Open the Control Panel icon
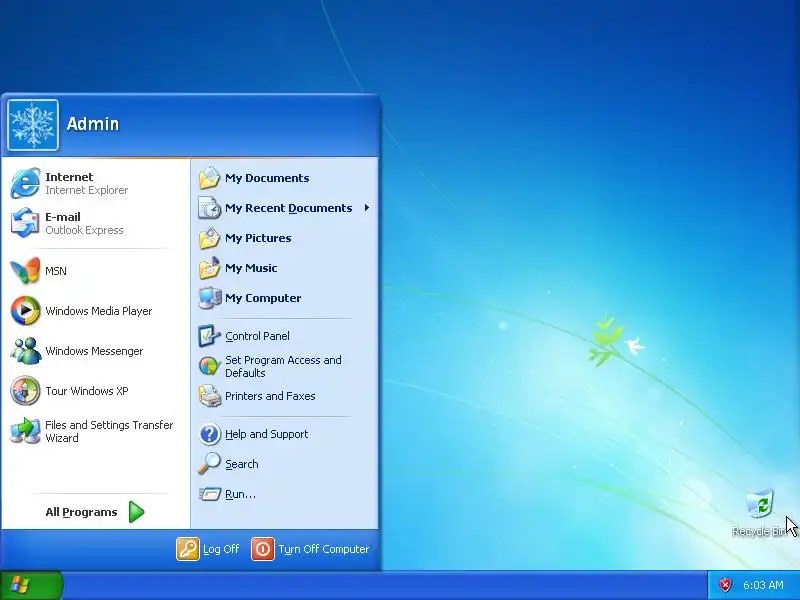Image resolution: width=800 pixels, height=600 pixels. pos(209,336)
